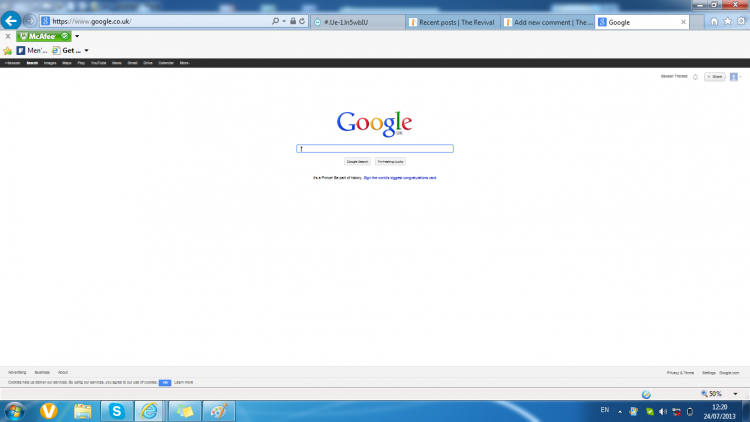Screen dimensions: 750x422
Task: Close the Google tab
Action: pos(683,22)
